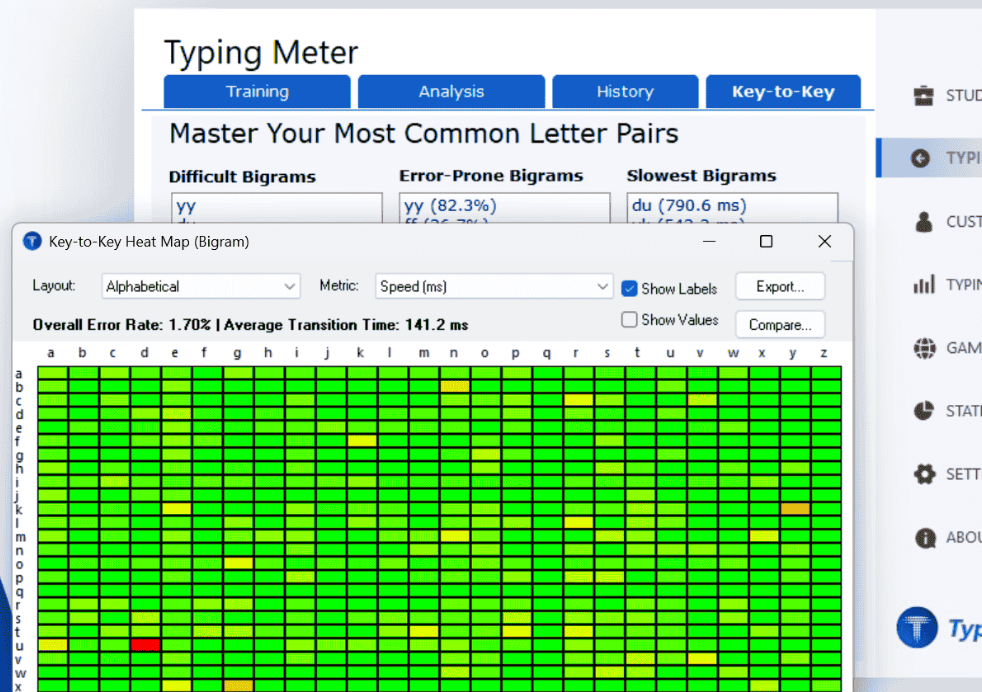This screenshot has height=692, width=982.
Task: Uncheck the Show Labels option
Action: (630, 288)
